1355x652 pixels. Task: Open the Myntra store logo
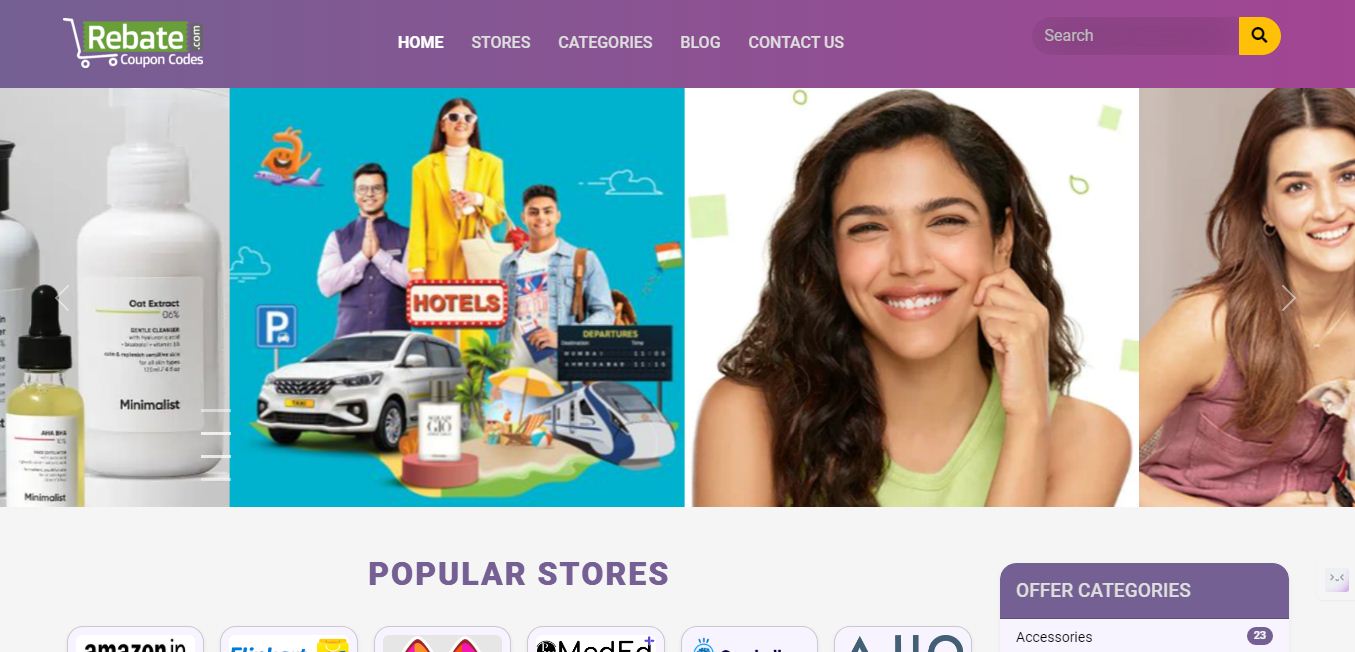coord(442,640)
